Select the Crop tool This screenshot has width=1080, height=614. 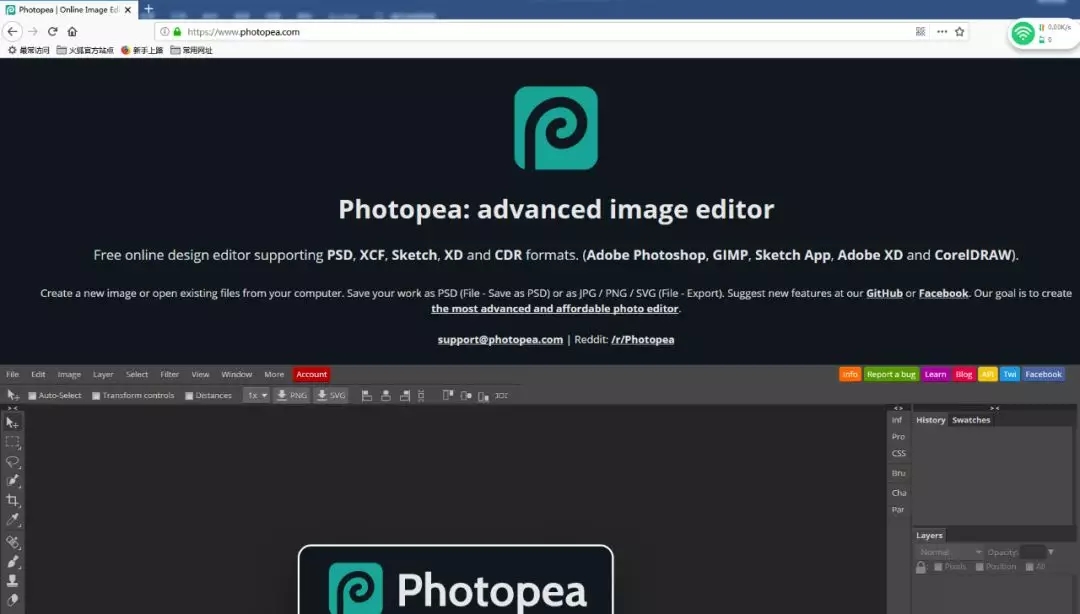[x=12, y=500]
